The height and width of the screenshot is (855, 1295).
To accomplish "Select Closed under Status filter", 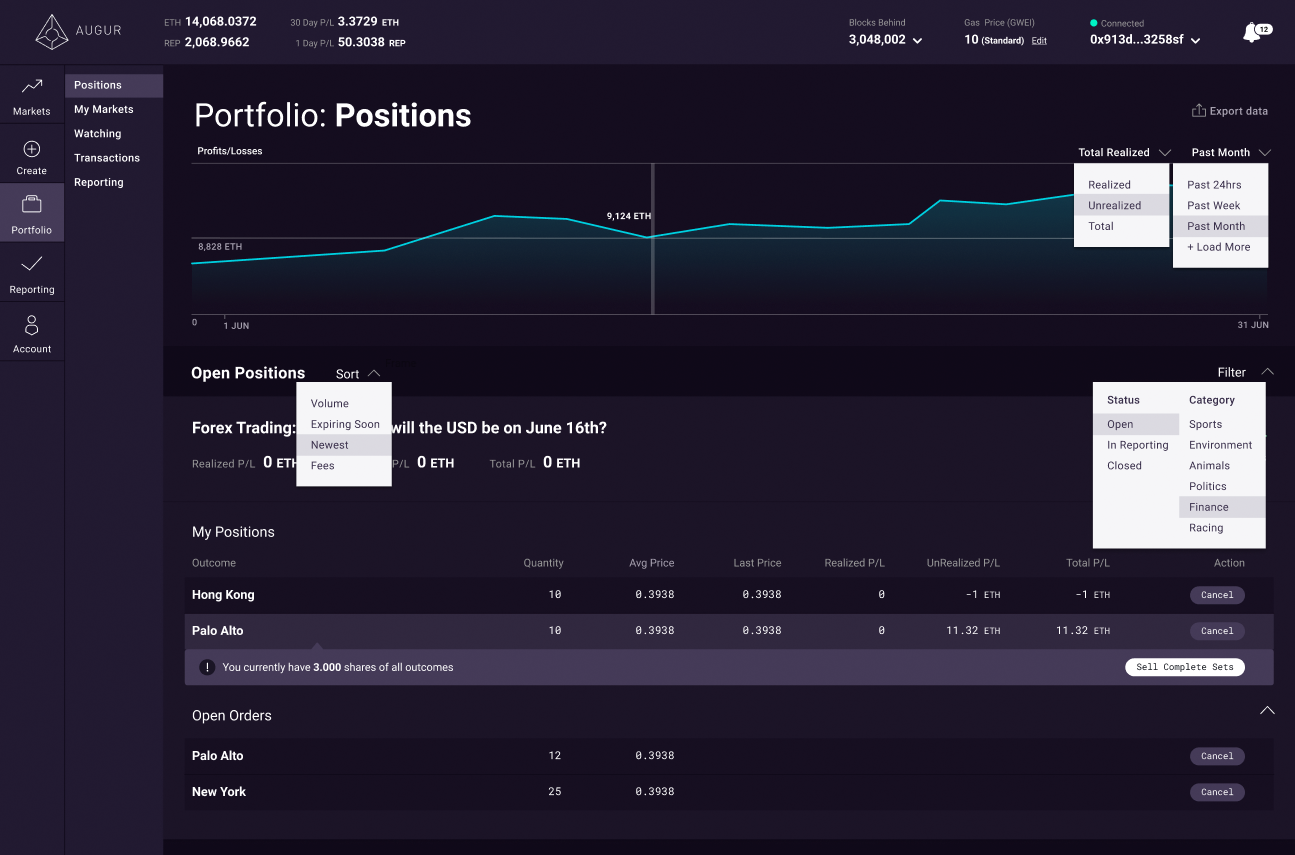I will (x=1123, y=465).
